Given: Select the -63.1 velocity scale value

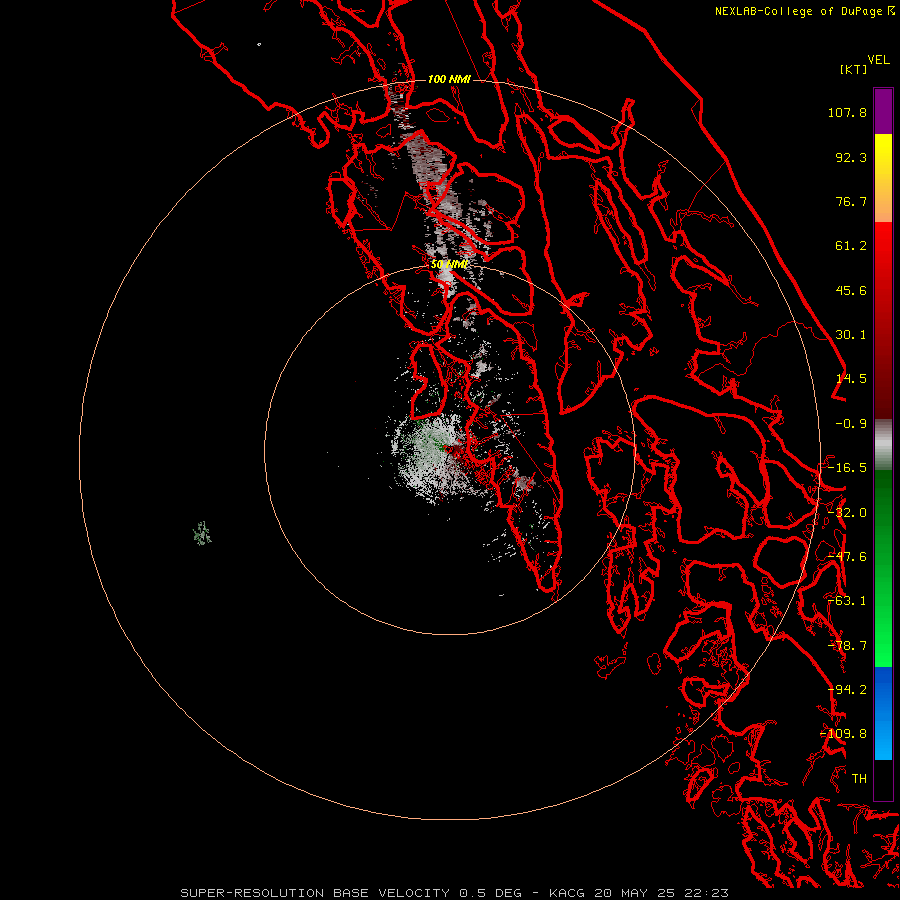Looking at the screenshot, I should point(847,601).
